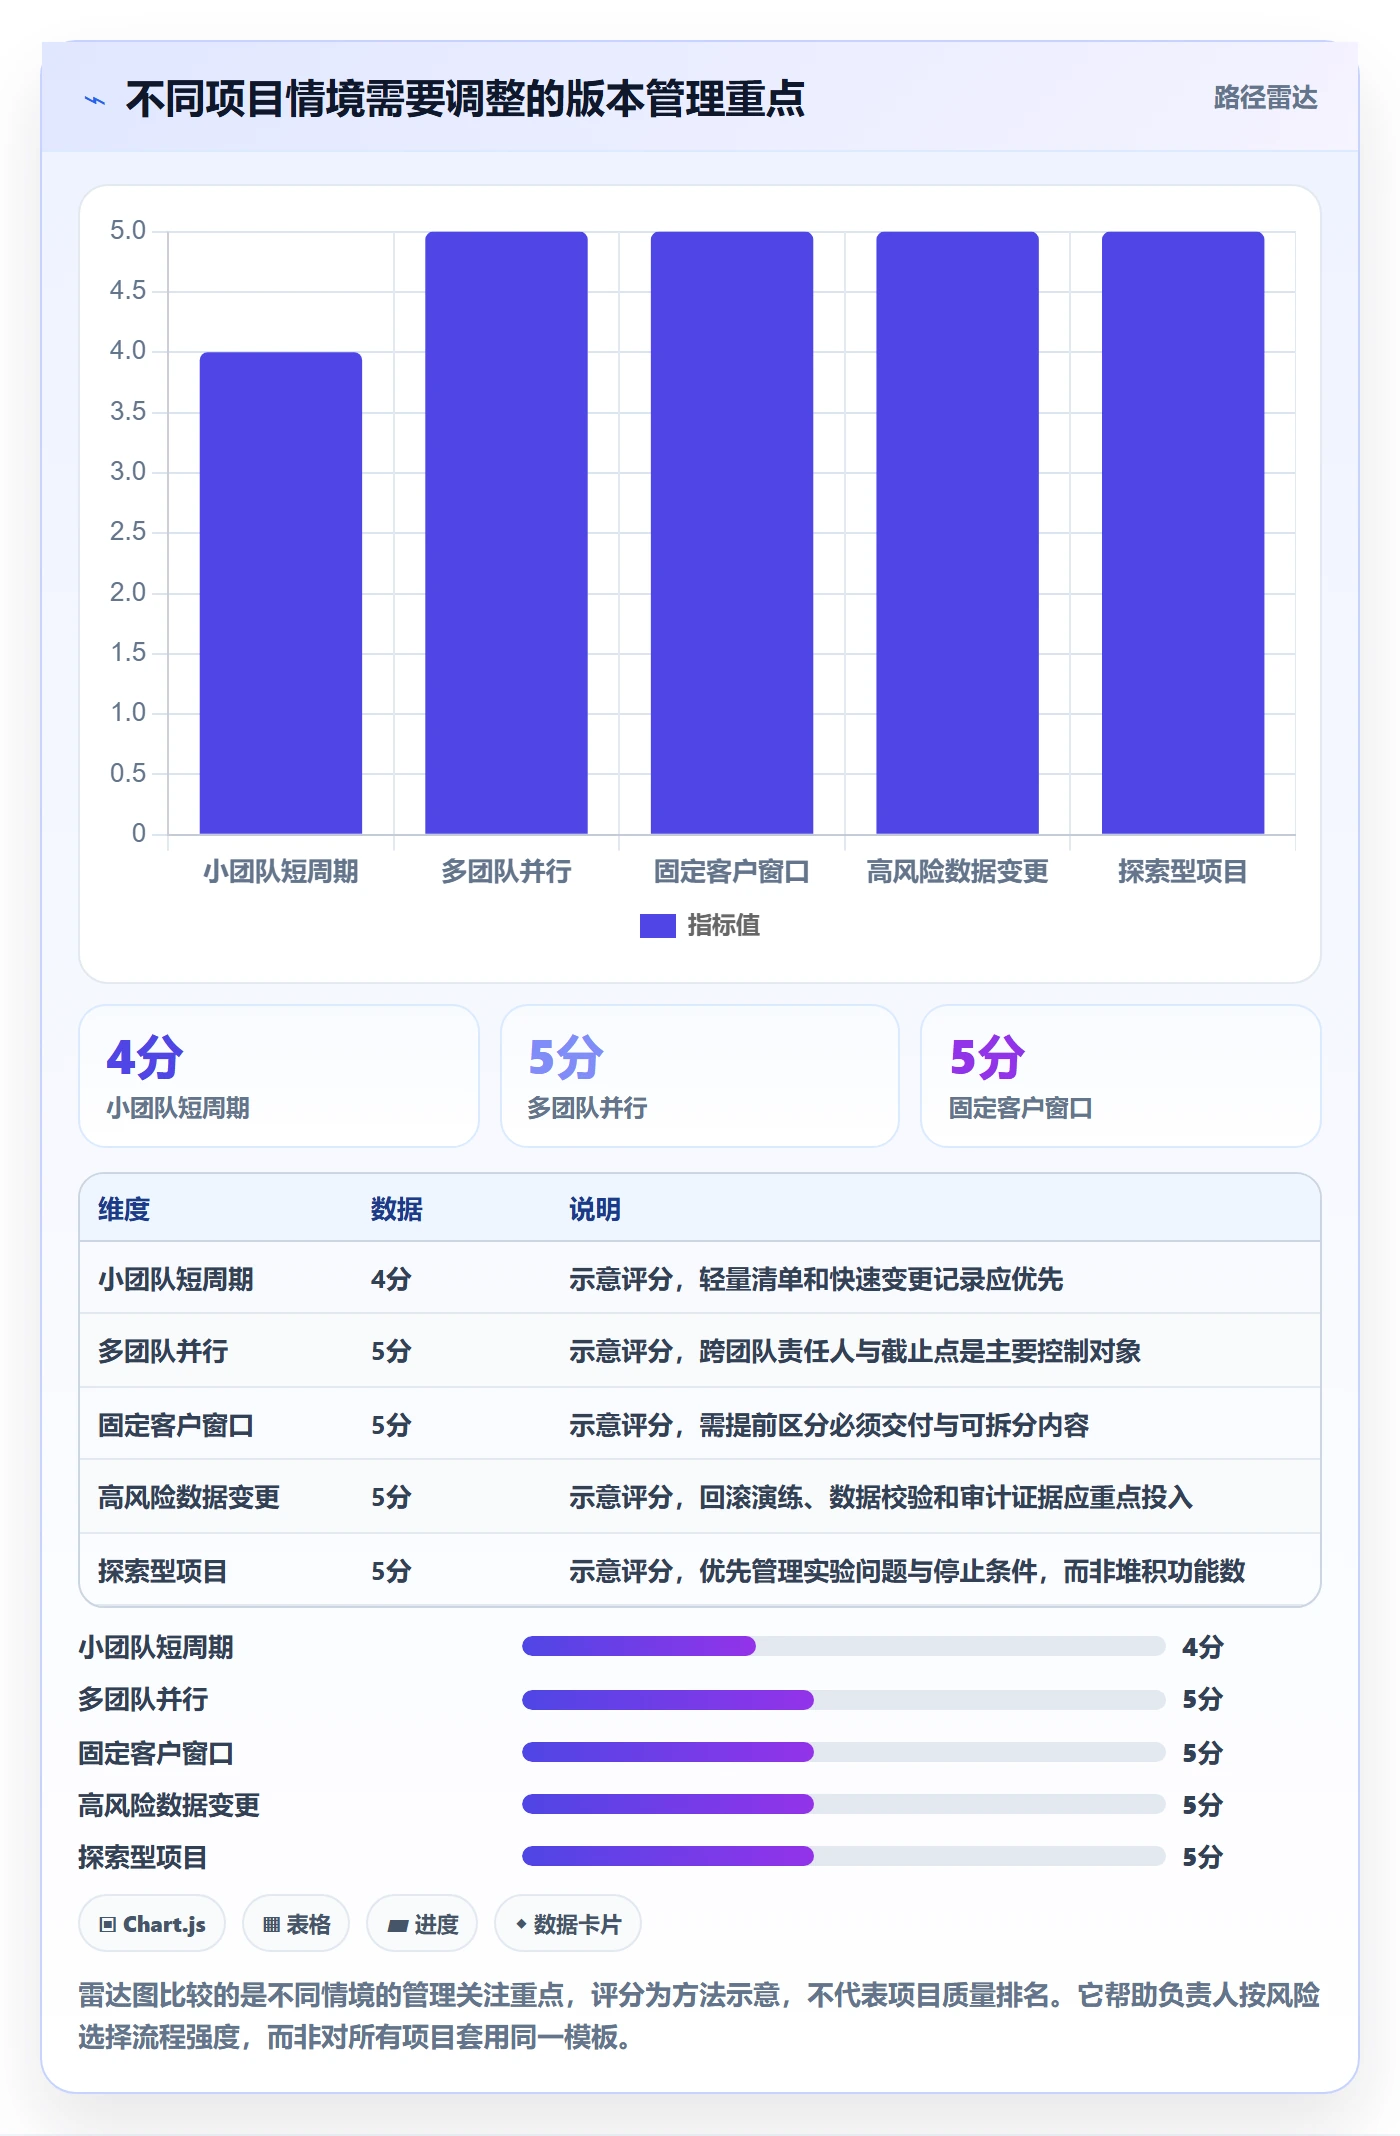
Task: Open the 4分 小团队短周期 data card
Action: coord(279,1076)
